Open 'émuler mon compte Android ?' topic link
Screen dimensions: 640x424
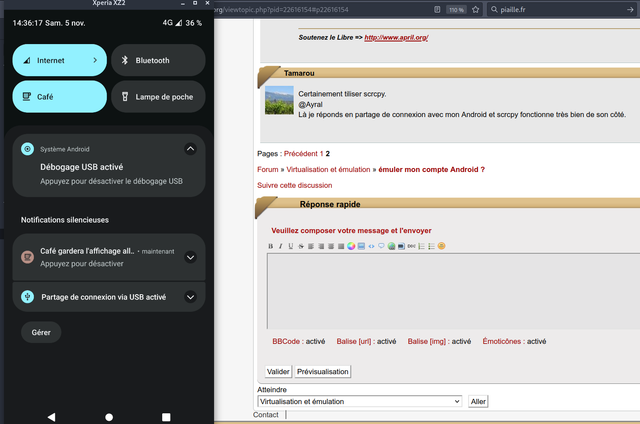click(431, 169)
